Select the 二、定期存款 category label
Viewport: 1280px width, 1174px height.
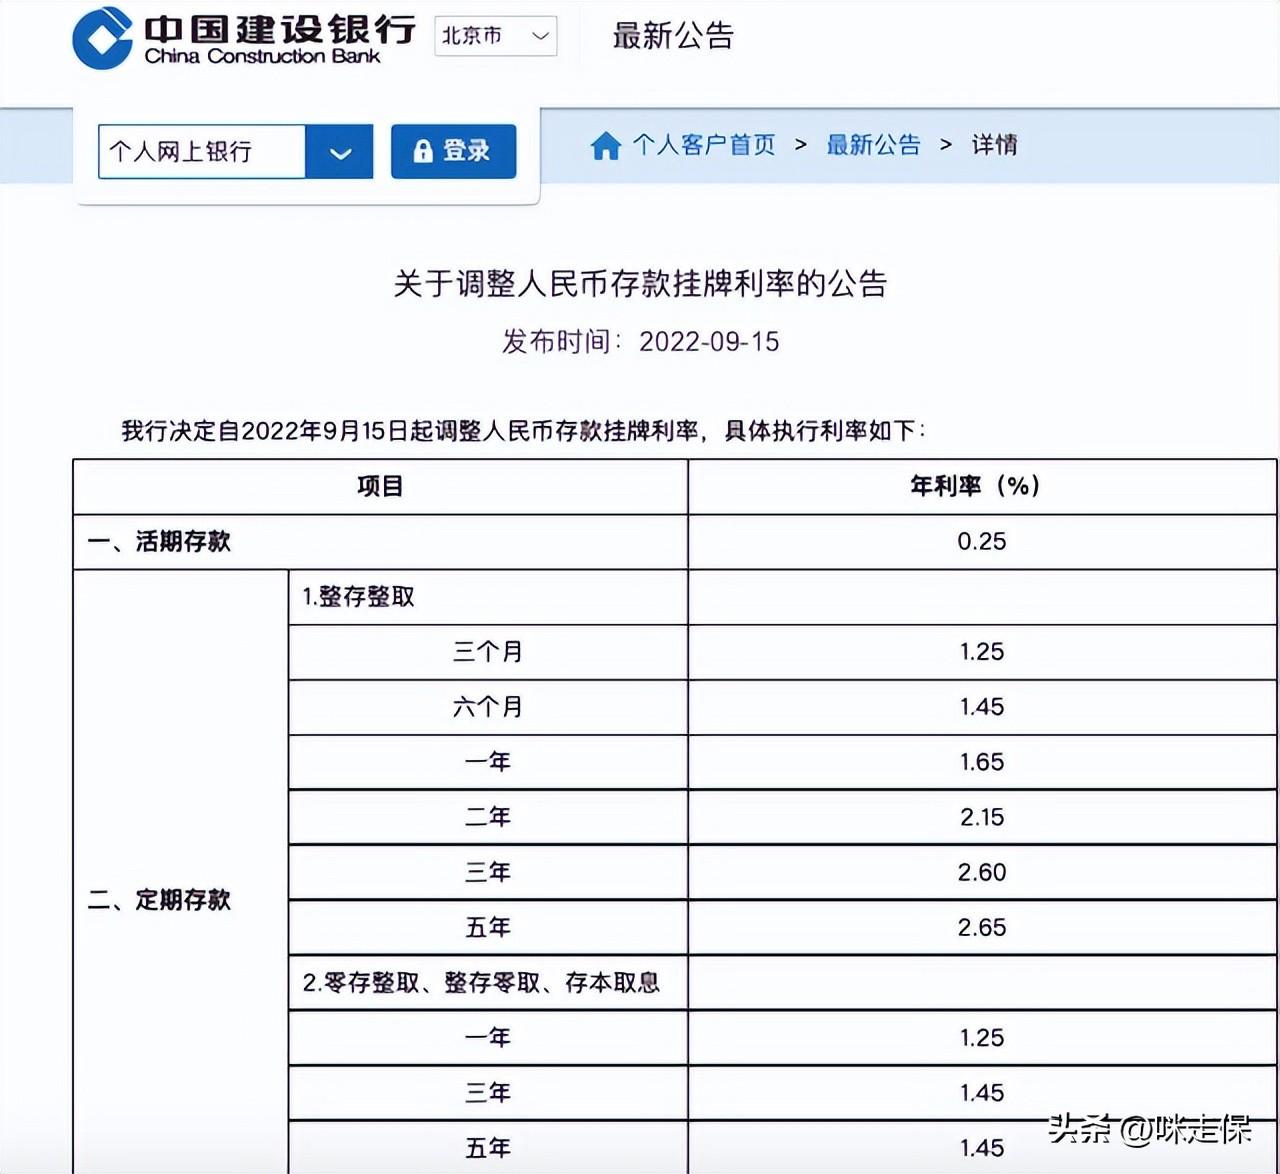[159, 900]
